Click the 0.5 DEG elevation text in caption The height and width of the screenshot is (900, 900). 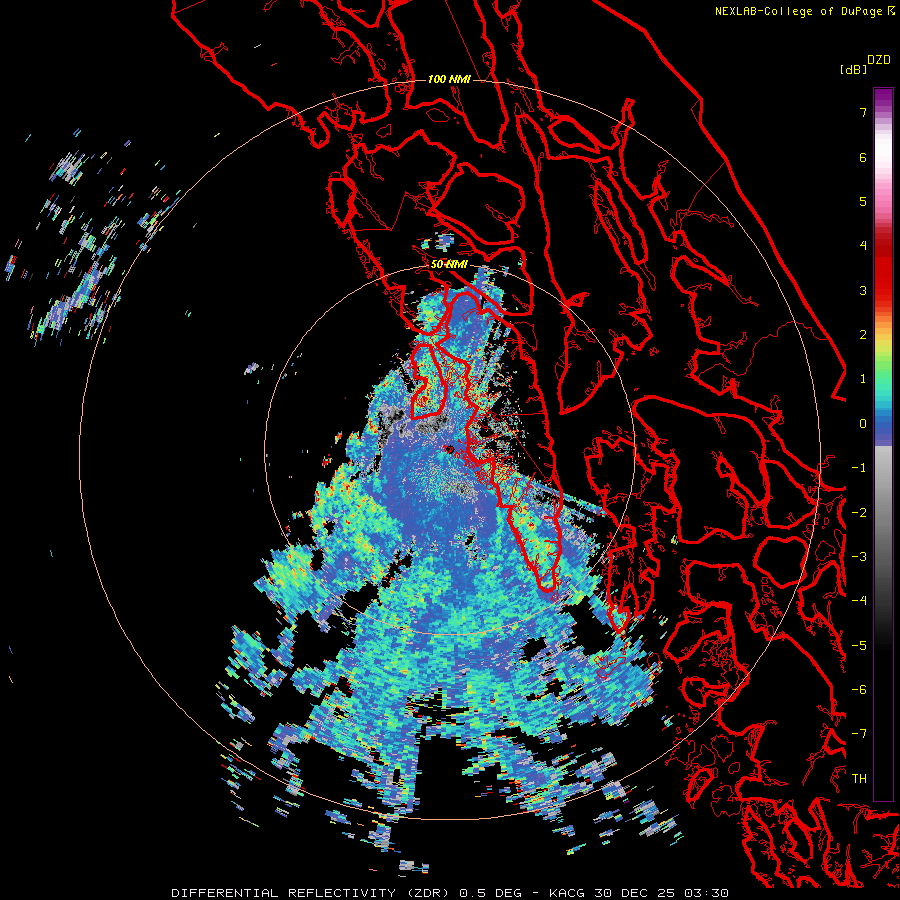point(491,893)
